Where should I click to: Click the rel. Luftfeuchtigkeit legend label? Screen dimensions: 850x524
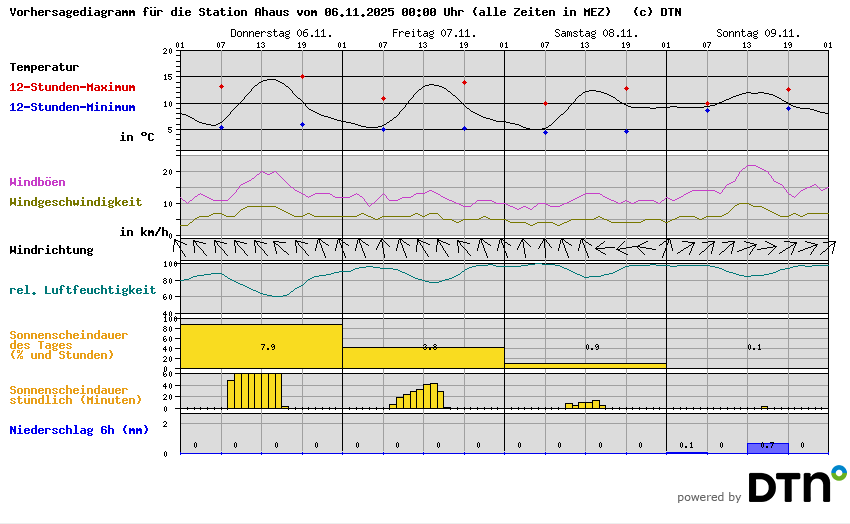tap(82, 290)
